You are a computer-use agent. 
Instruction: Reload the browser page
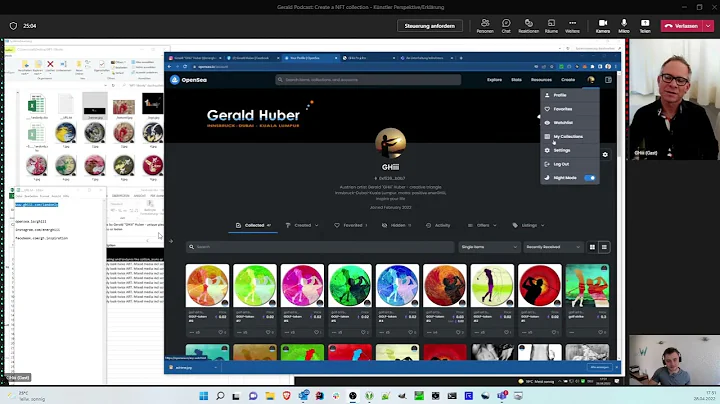(185, 67)
